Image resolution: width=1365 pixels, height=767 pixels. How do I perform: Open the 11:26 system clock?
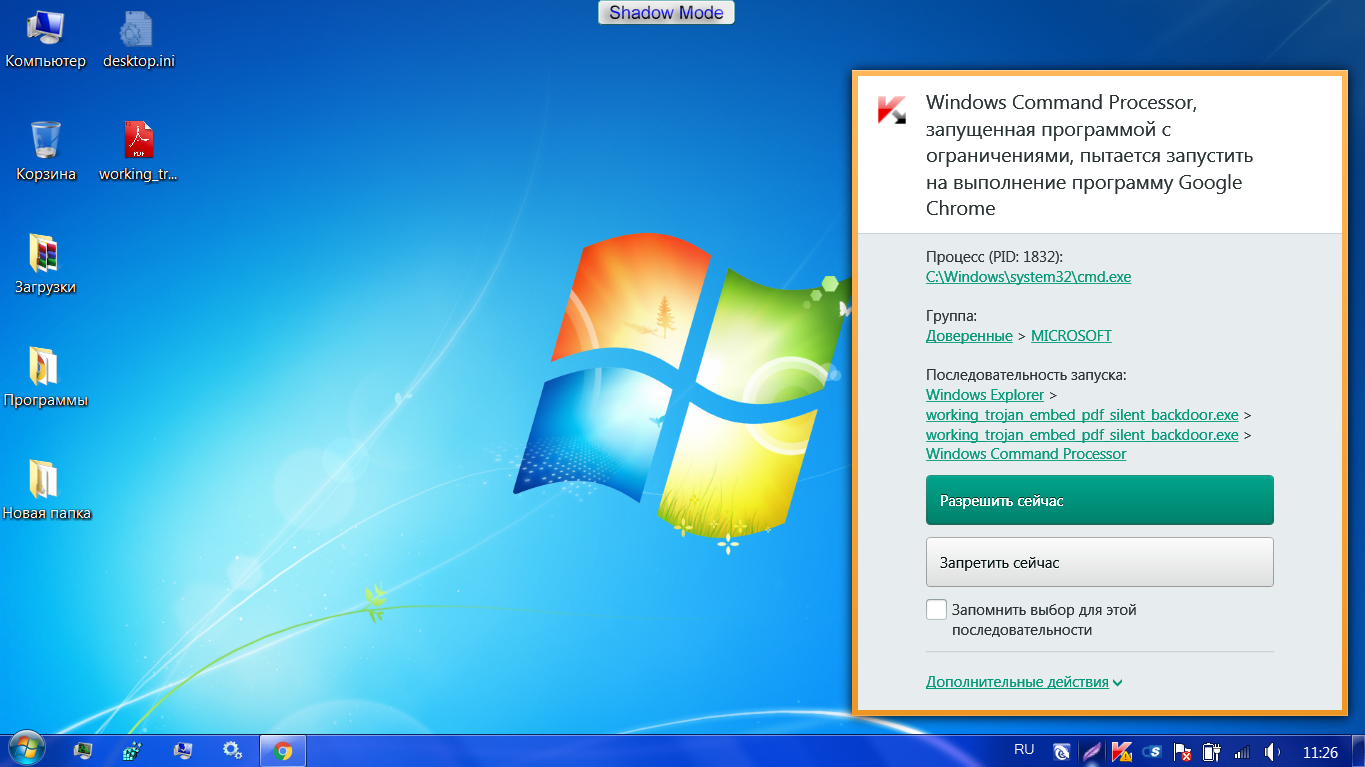(1321, 751)
